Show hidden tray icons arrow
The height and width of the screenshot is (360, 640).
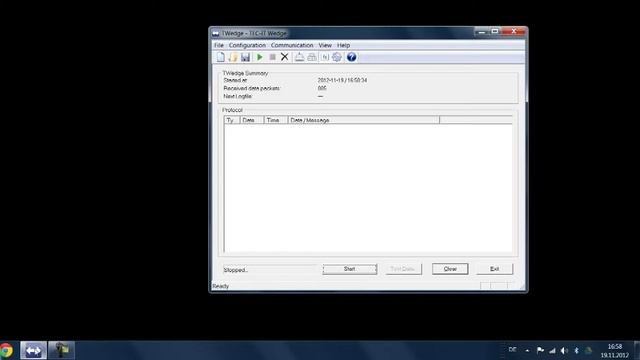(527, 350)
